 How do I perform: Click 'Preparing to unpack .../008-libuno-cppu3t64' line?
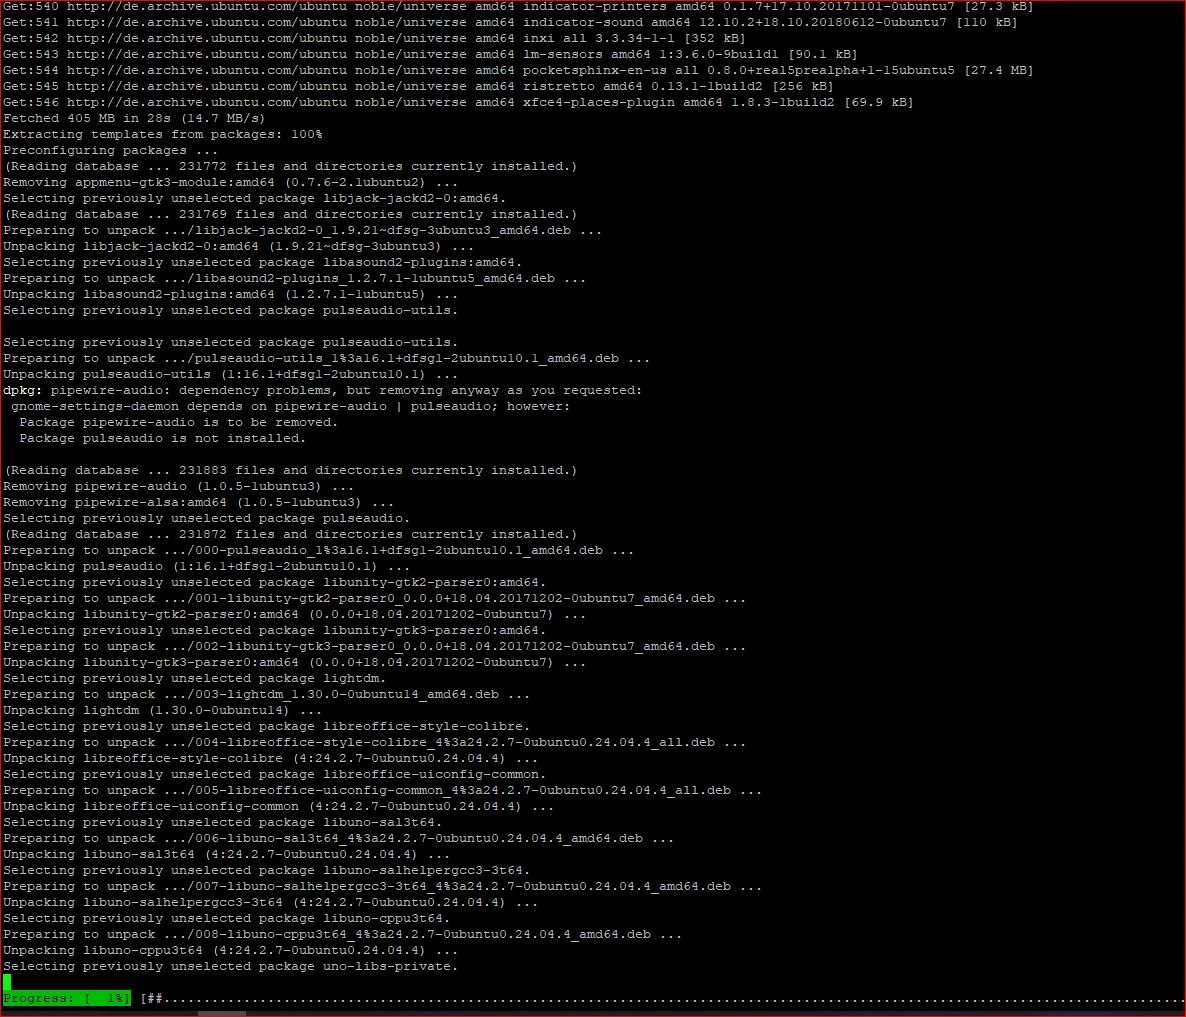[343, 935]
